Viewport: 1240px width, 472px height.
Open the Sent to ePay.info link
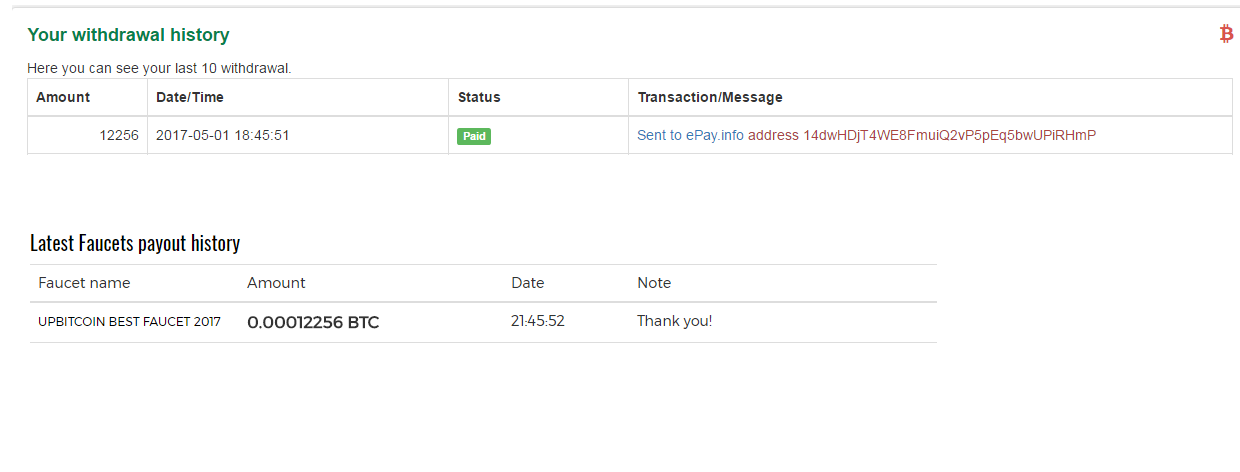pyautogui.click(x=690, y=135)
